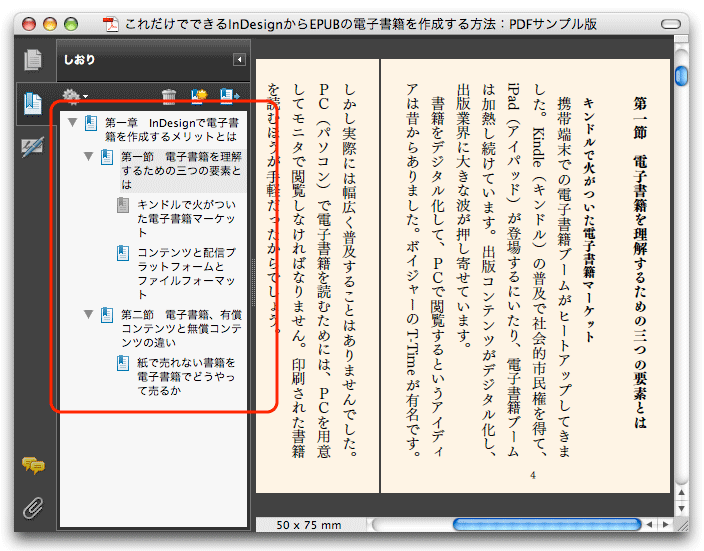Select bookmark 第一章 InDesignで電子書籍を作成するメリットとは
The height and width of the screenshot is (551, 704).
[x=172, y=129]
